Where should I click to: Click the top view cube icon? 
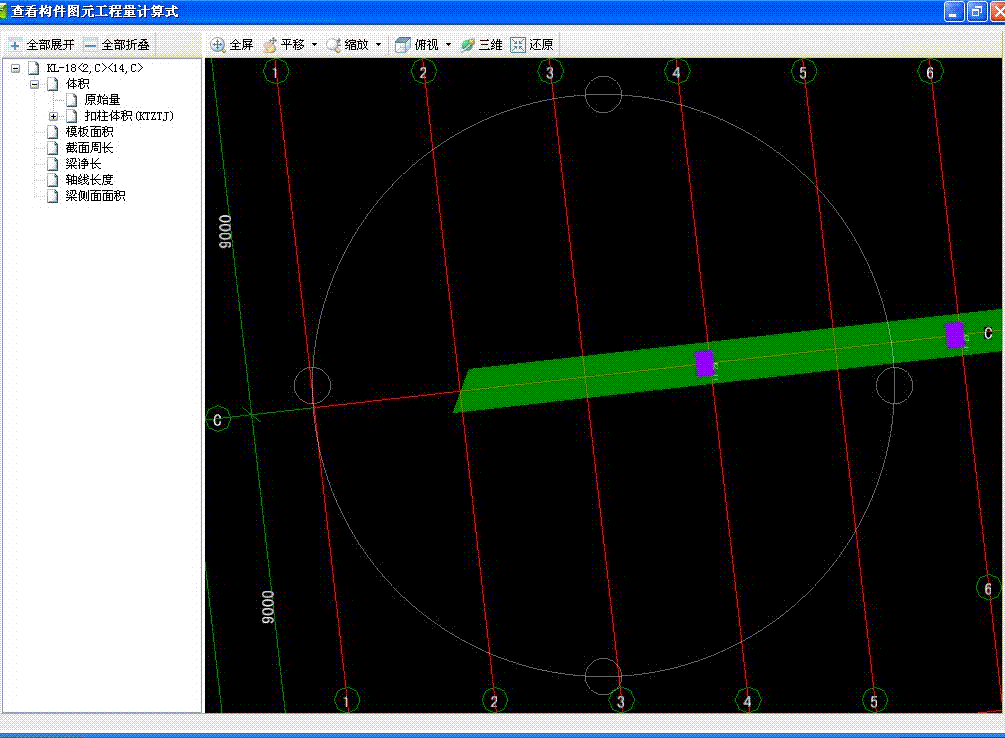coord(403,45)
